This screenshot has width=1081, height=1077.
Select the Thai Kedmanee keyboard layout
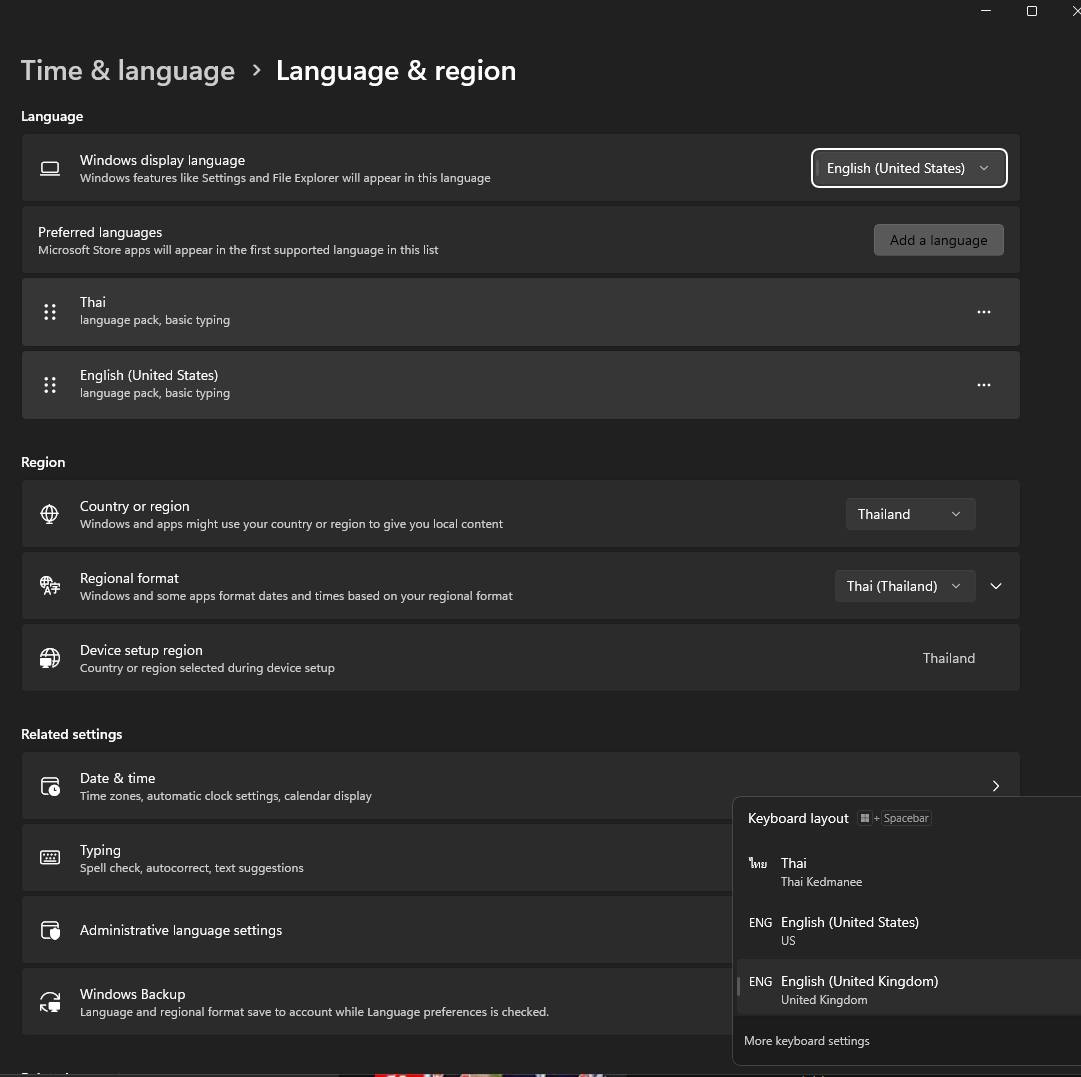click(x=909, y=872)
